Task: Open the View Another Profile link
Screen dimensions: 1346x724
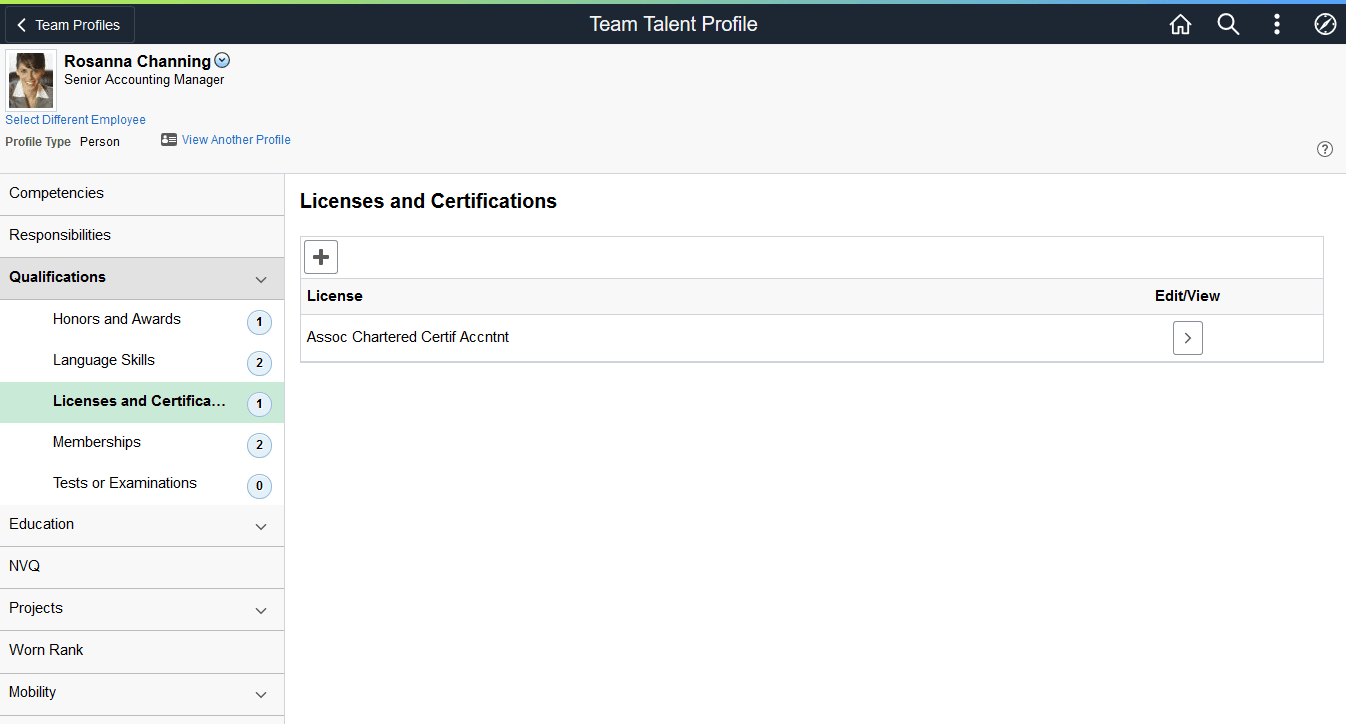Action: pyautogui.click(x=236, y=139)
